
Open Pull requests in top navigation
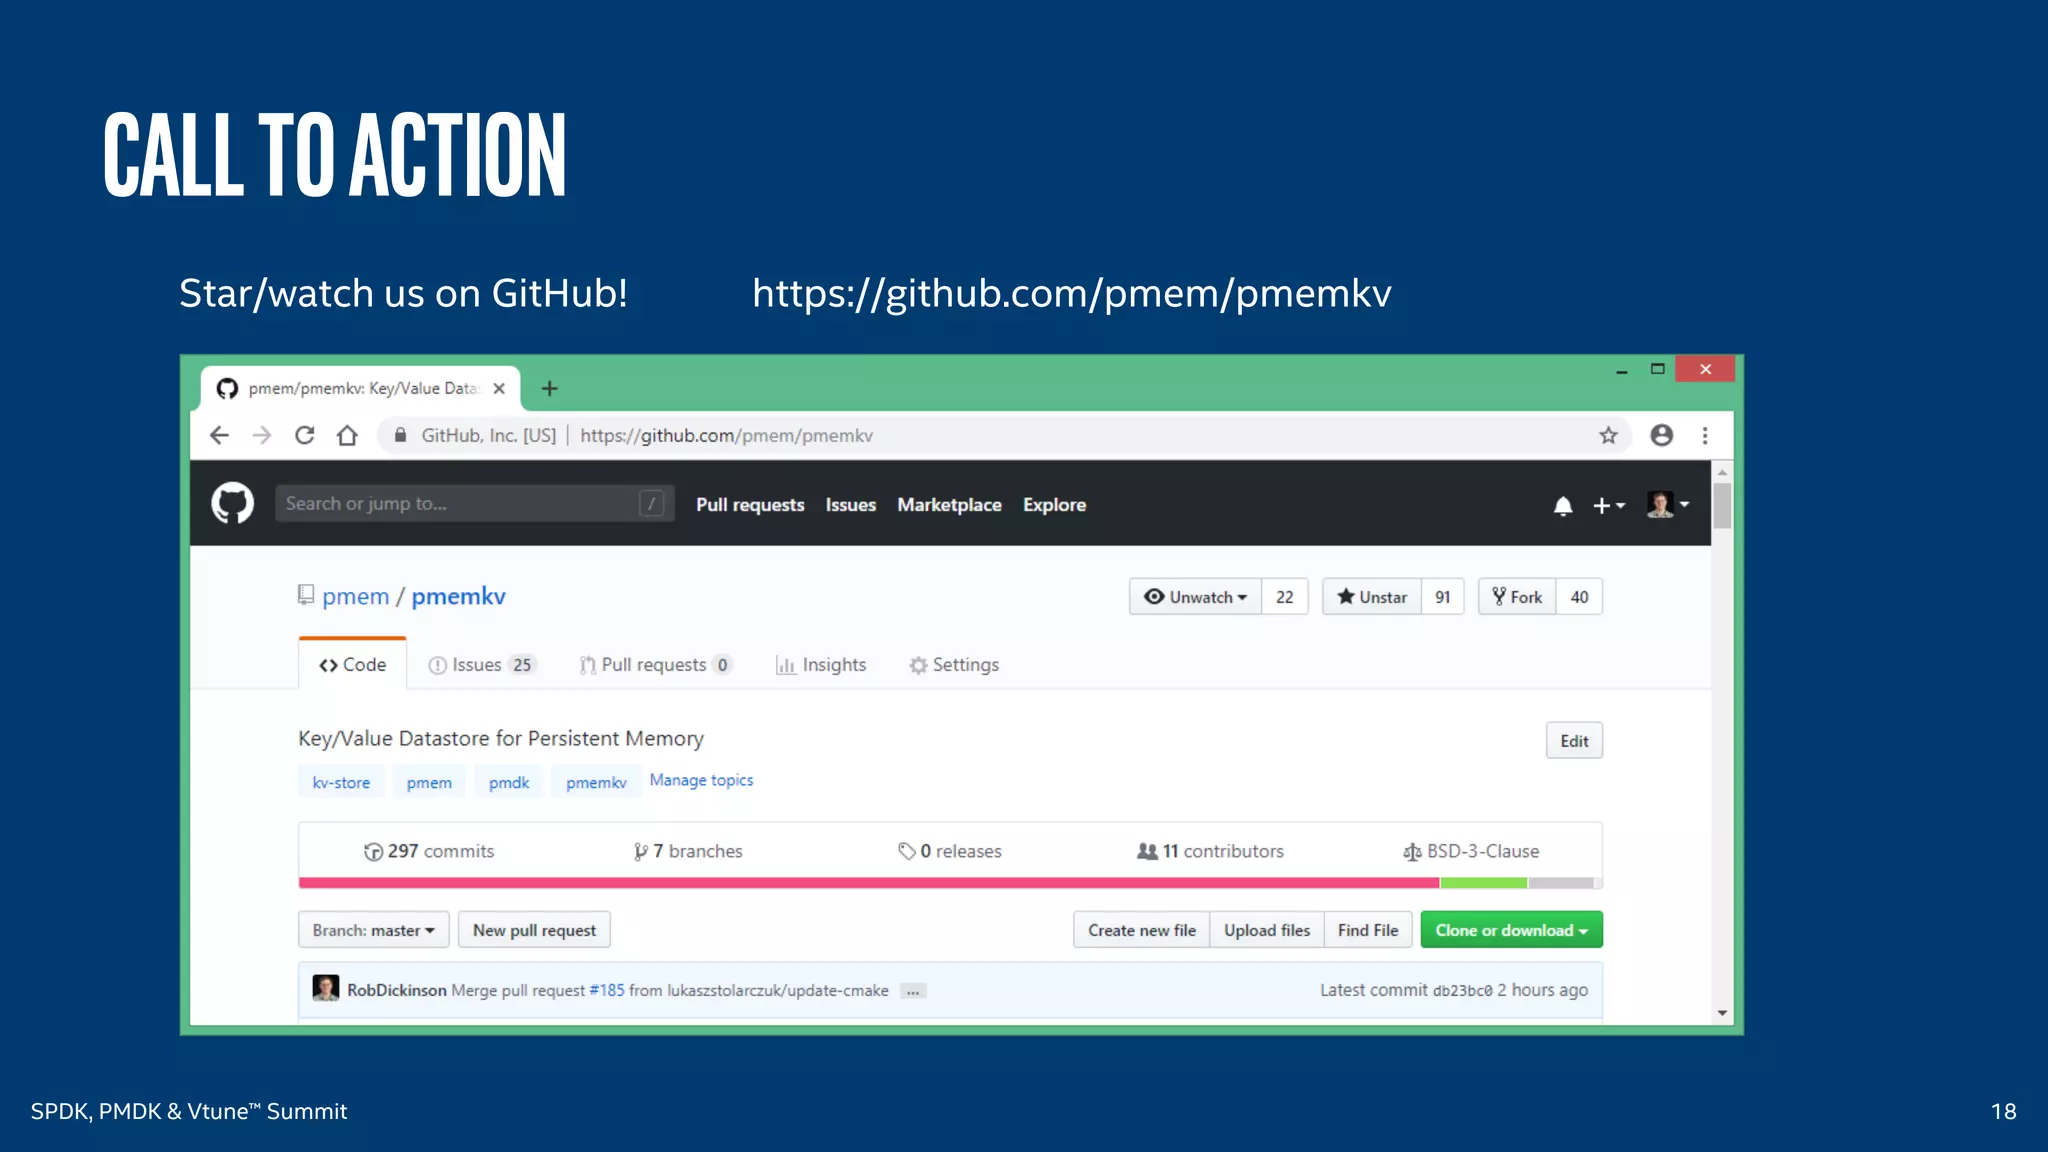point(750,505)
